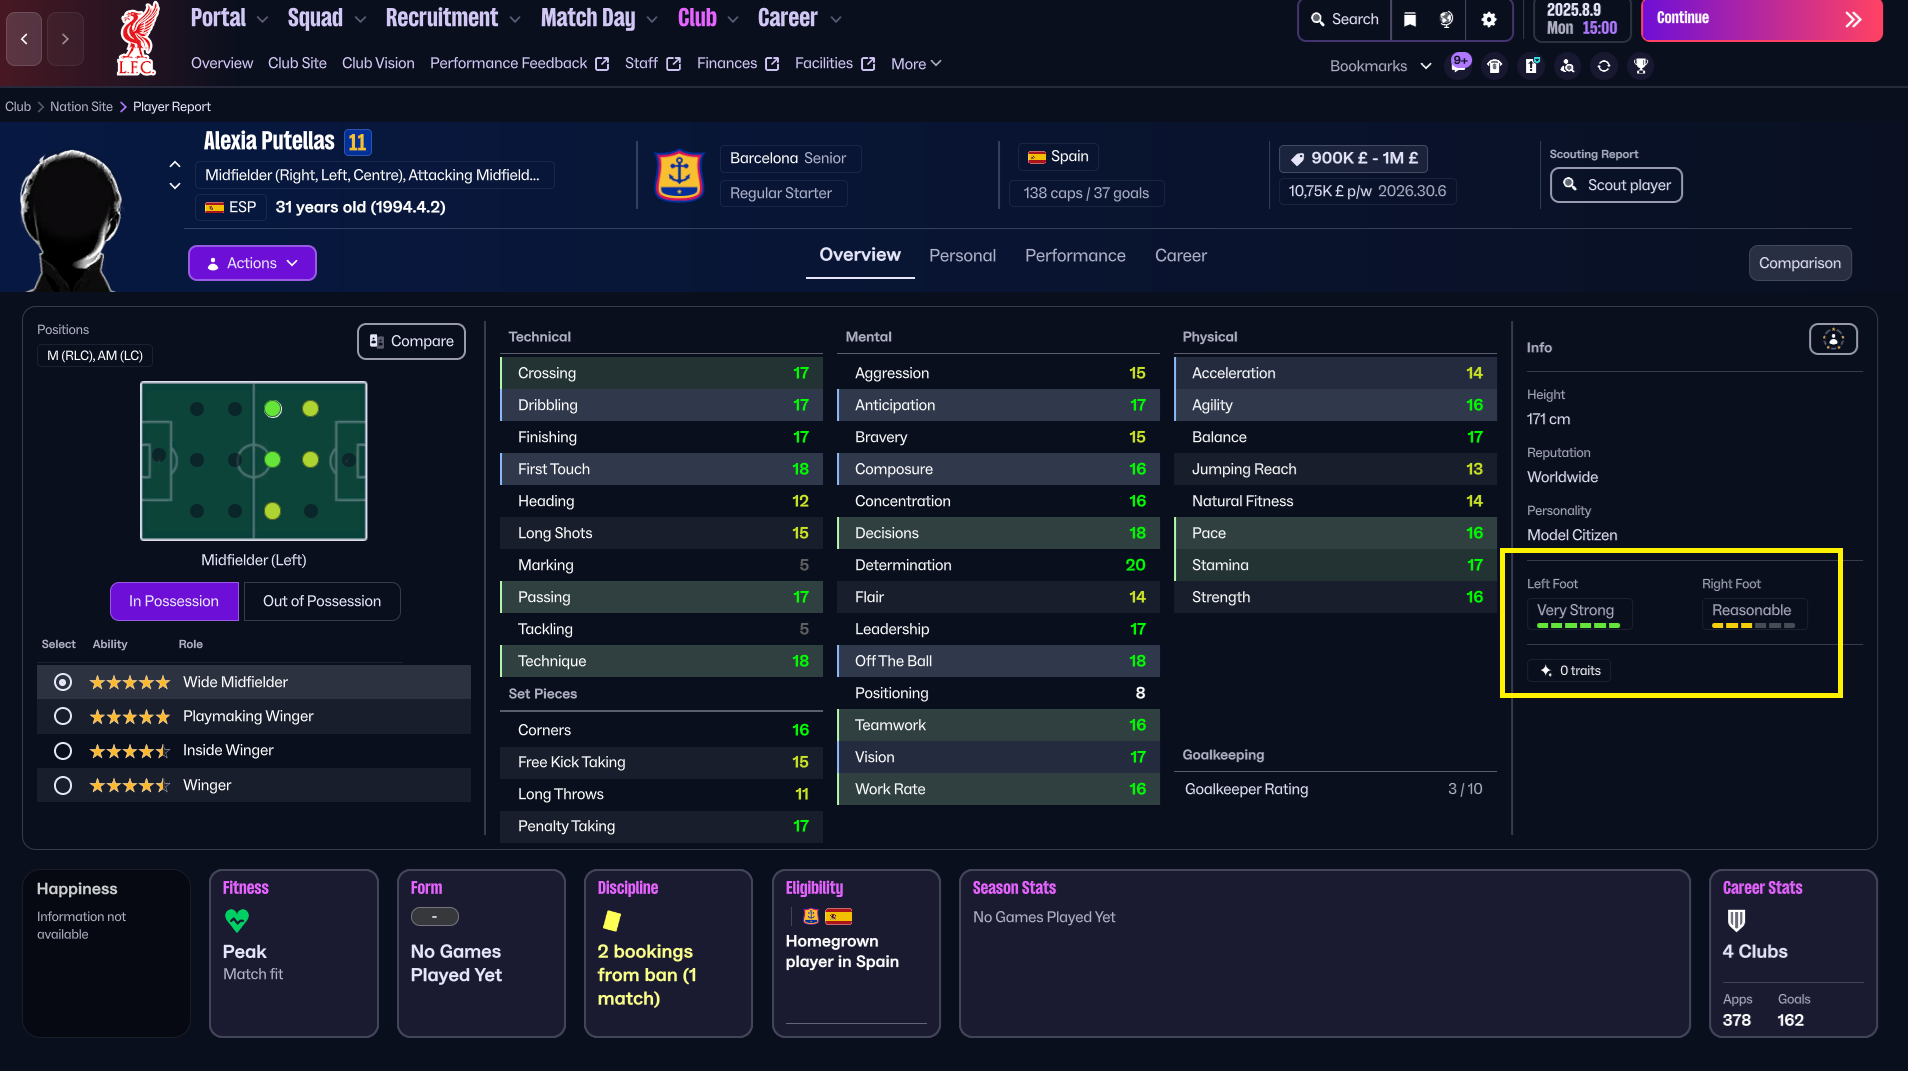This screenshot has height=1071, width=1908.
Task: Click the squad shirt bookmark icon
Action: (x=1494, y=66)
